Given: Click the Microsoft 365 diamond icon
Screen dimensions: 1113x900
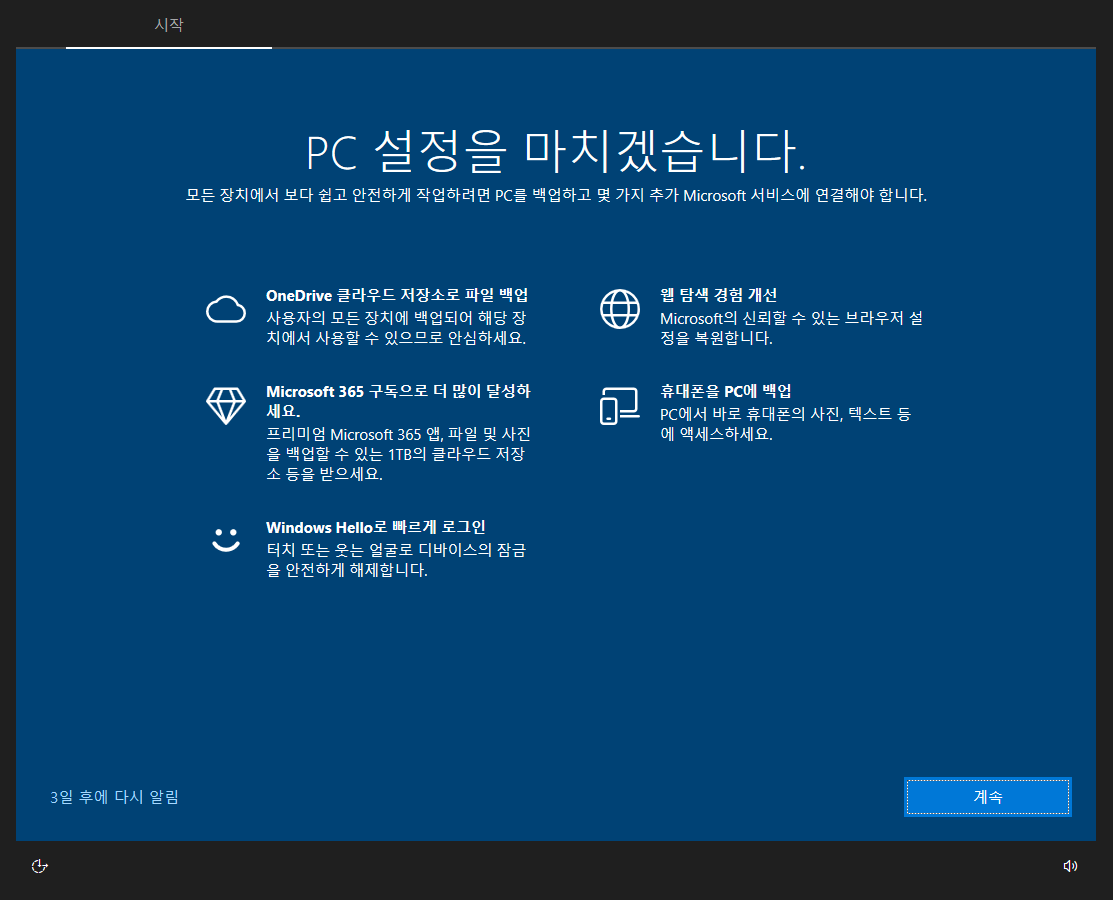Looking at the screenshot, I should pyautogui.click(x=226, y=405).
